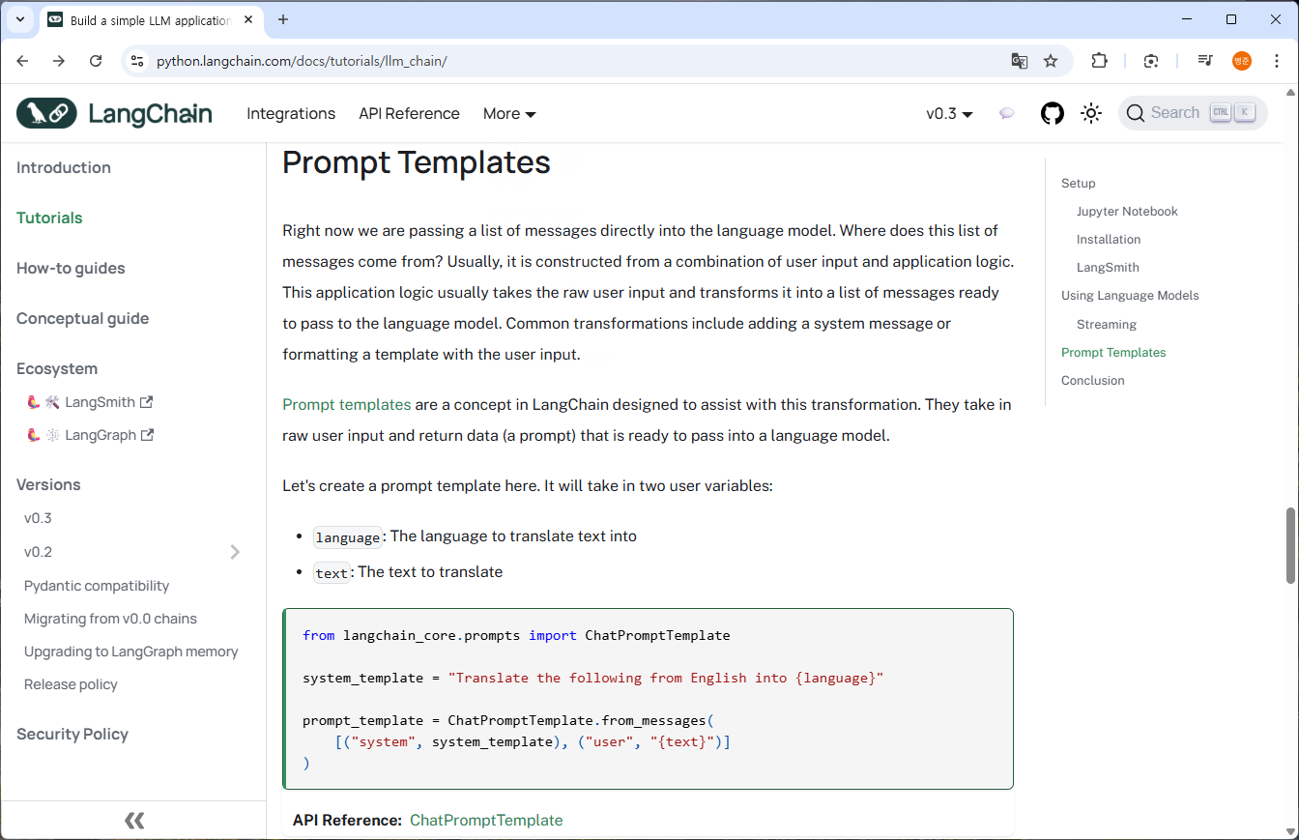This screenshot has height=840, width=1299.
Task: Jump to Setup in table of contents
Action: [x=1078, y=183]
